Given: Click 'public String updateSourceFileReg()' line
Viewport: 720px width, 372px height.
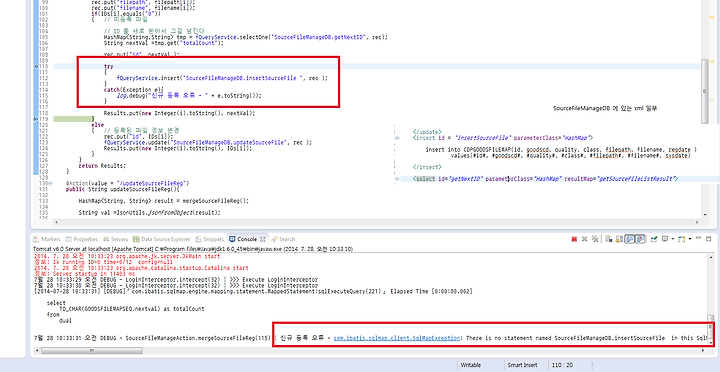Looking at the screenshot, I should [x=123, y=189].
